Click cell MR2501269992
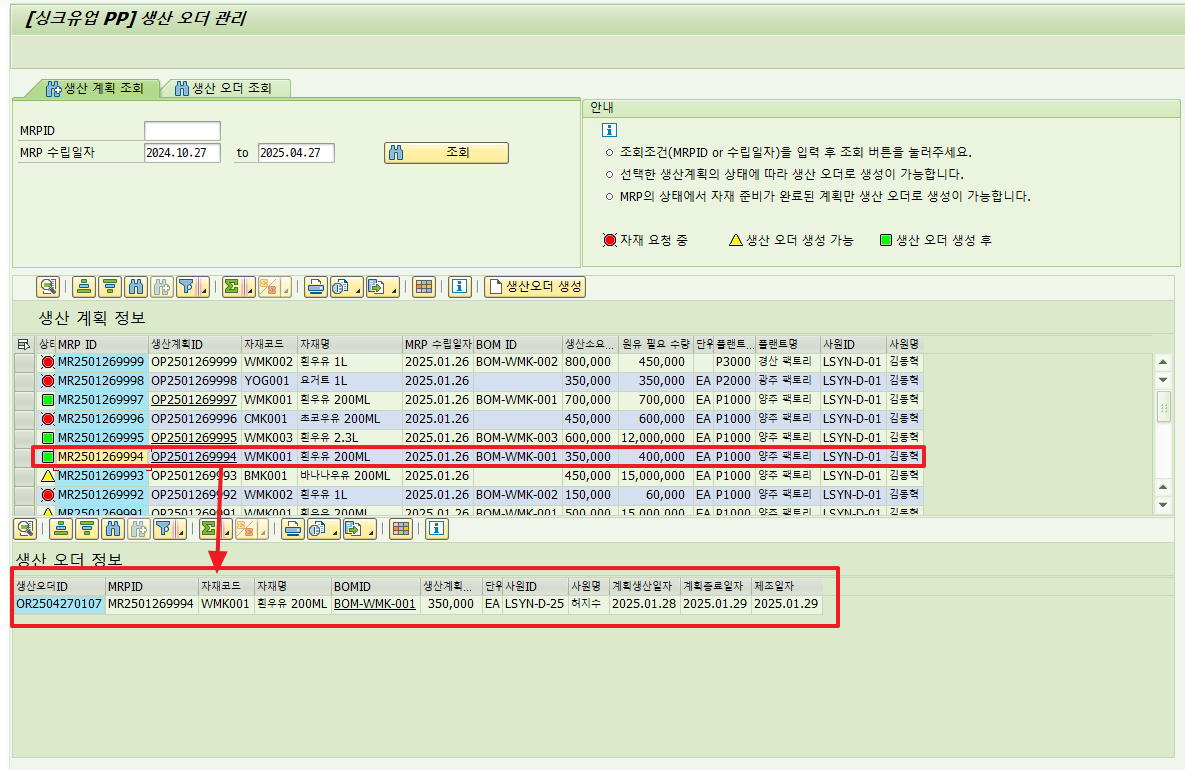This screenshot has height=770, width=1185. pos(101,495)
